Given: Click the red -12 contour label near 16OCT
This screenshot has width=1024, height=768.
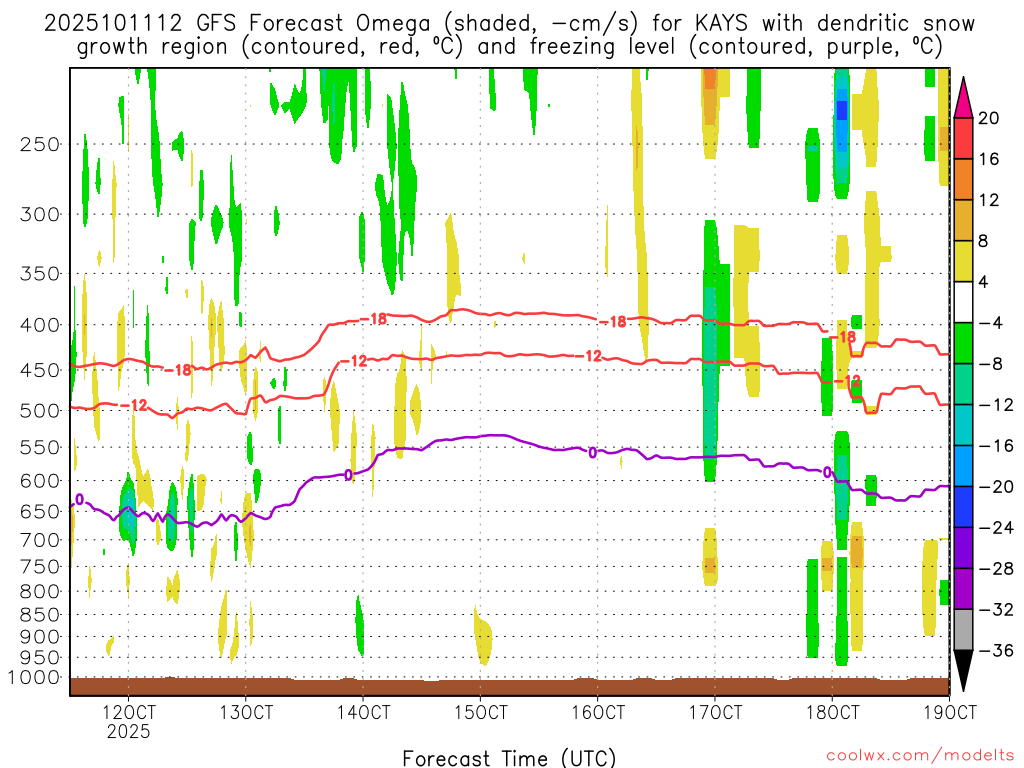Looking at the screenshot, I should point(592,356).
